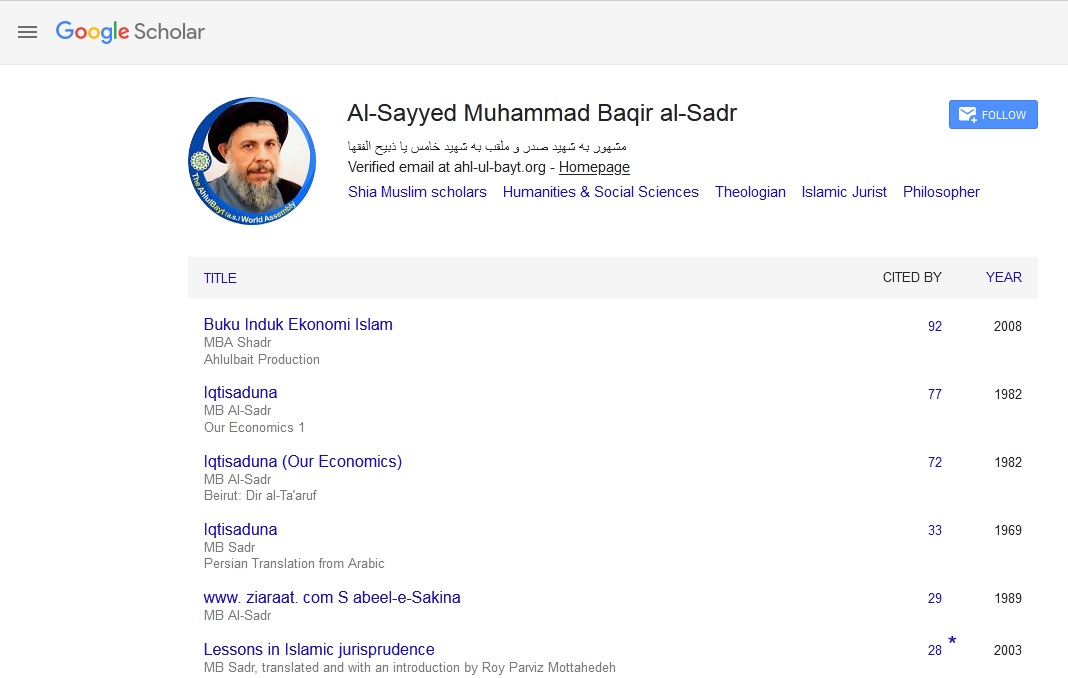This screenshot has height=678, width=1068.
Task: Open the Philosopher interest tag
Action: pyautogui.click(x=941, y=192)
